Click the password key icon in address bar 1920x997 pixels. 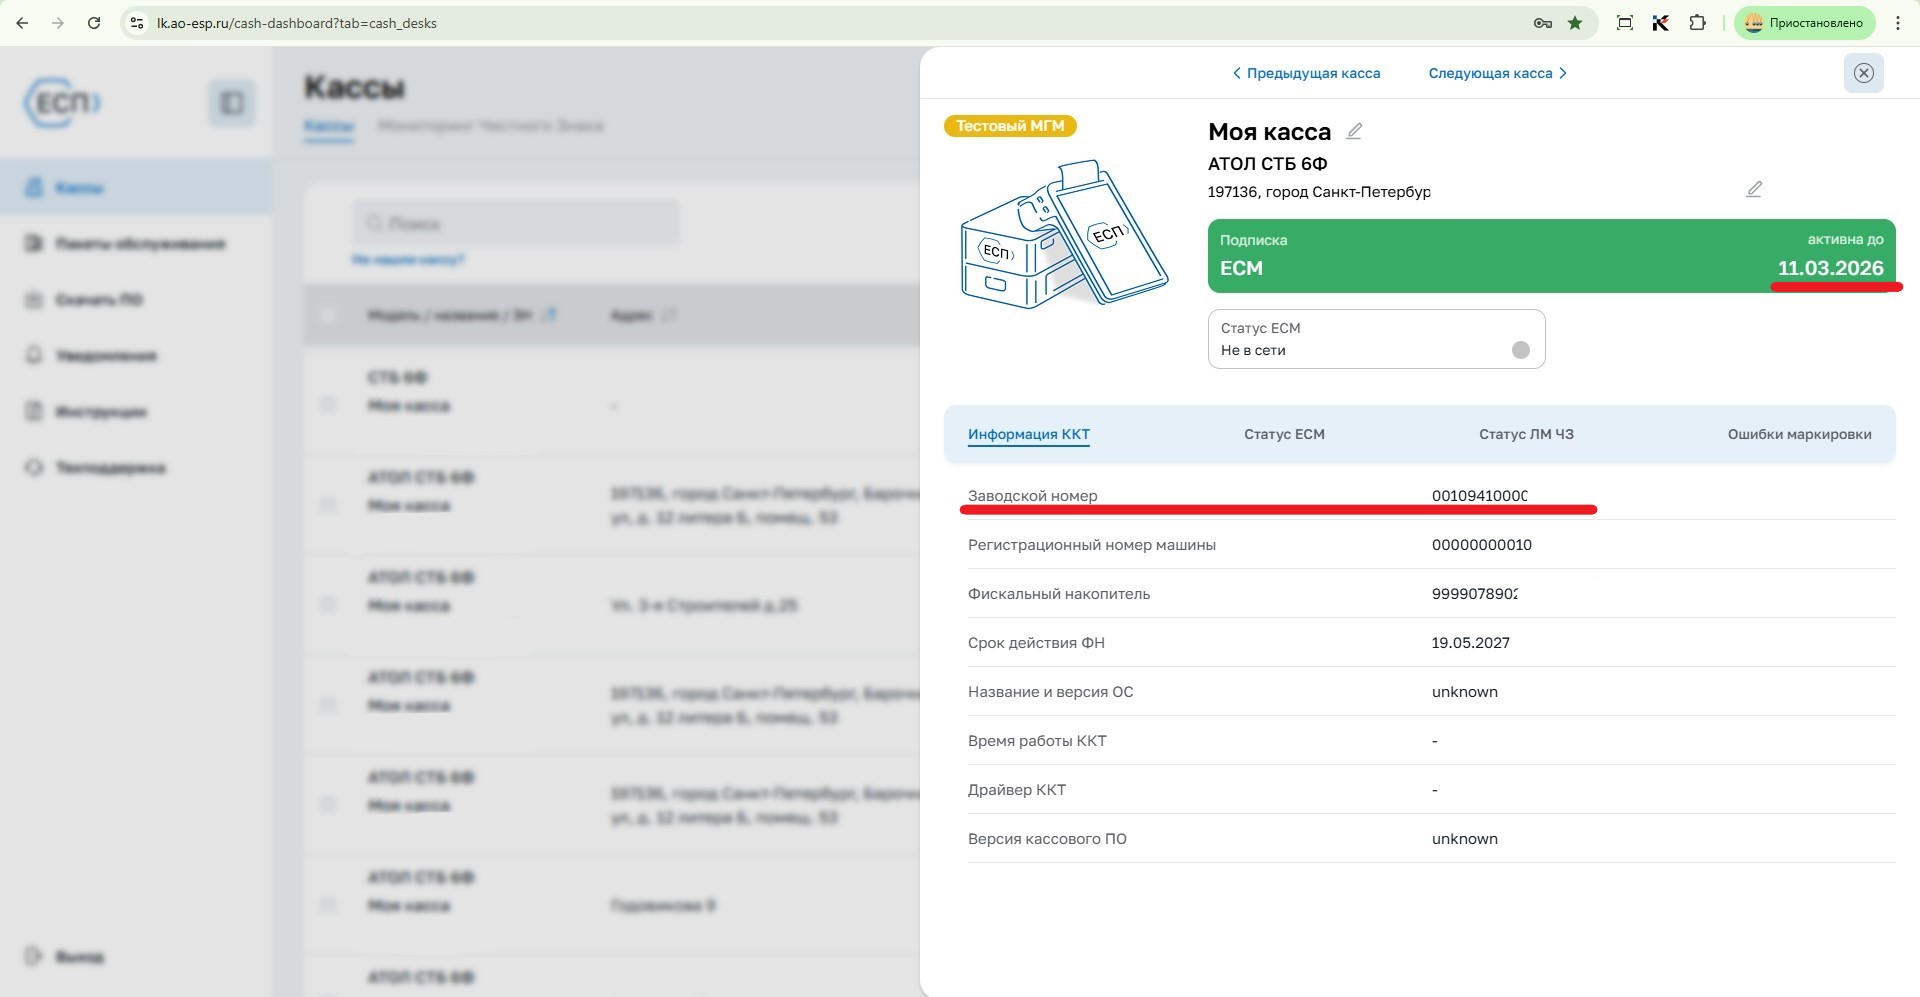(x=1543, y=23)
